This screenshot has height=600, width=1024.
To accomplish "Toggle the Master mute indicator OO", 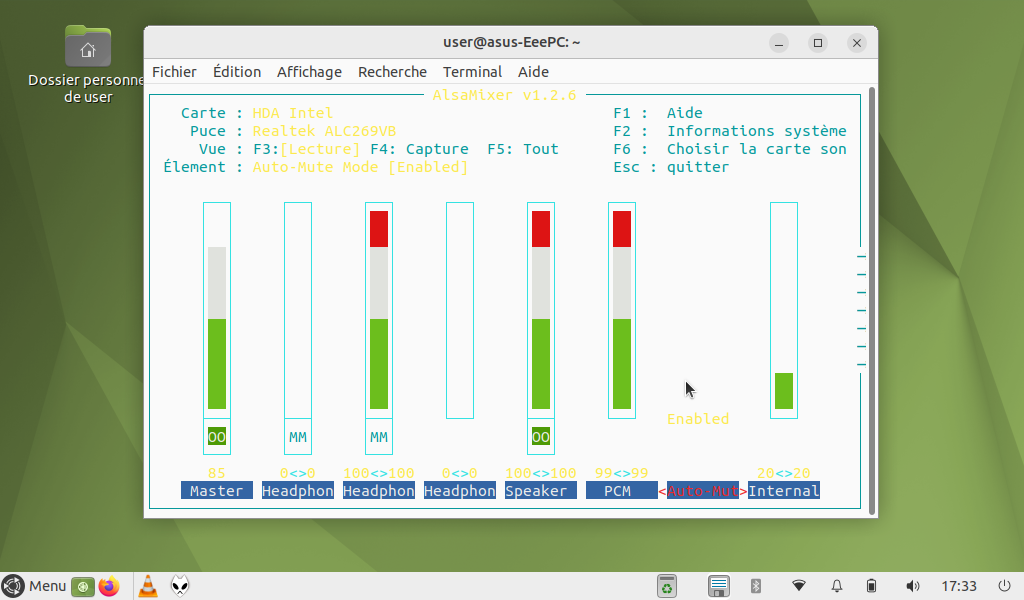I will pyautogui.click(x=217, y=437).
